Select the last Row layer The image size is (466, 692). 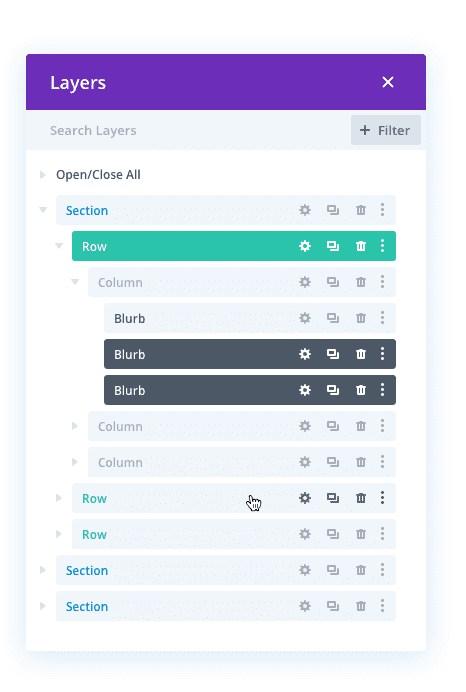coord(234,534)
